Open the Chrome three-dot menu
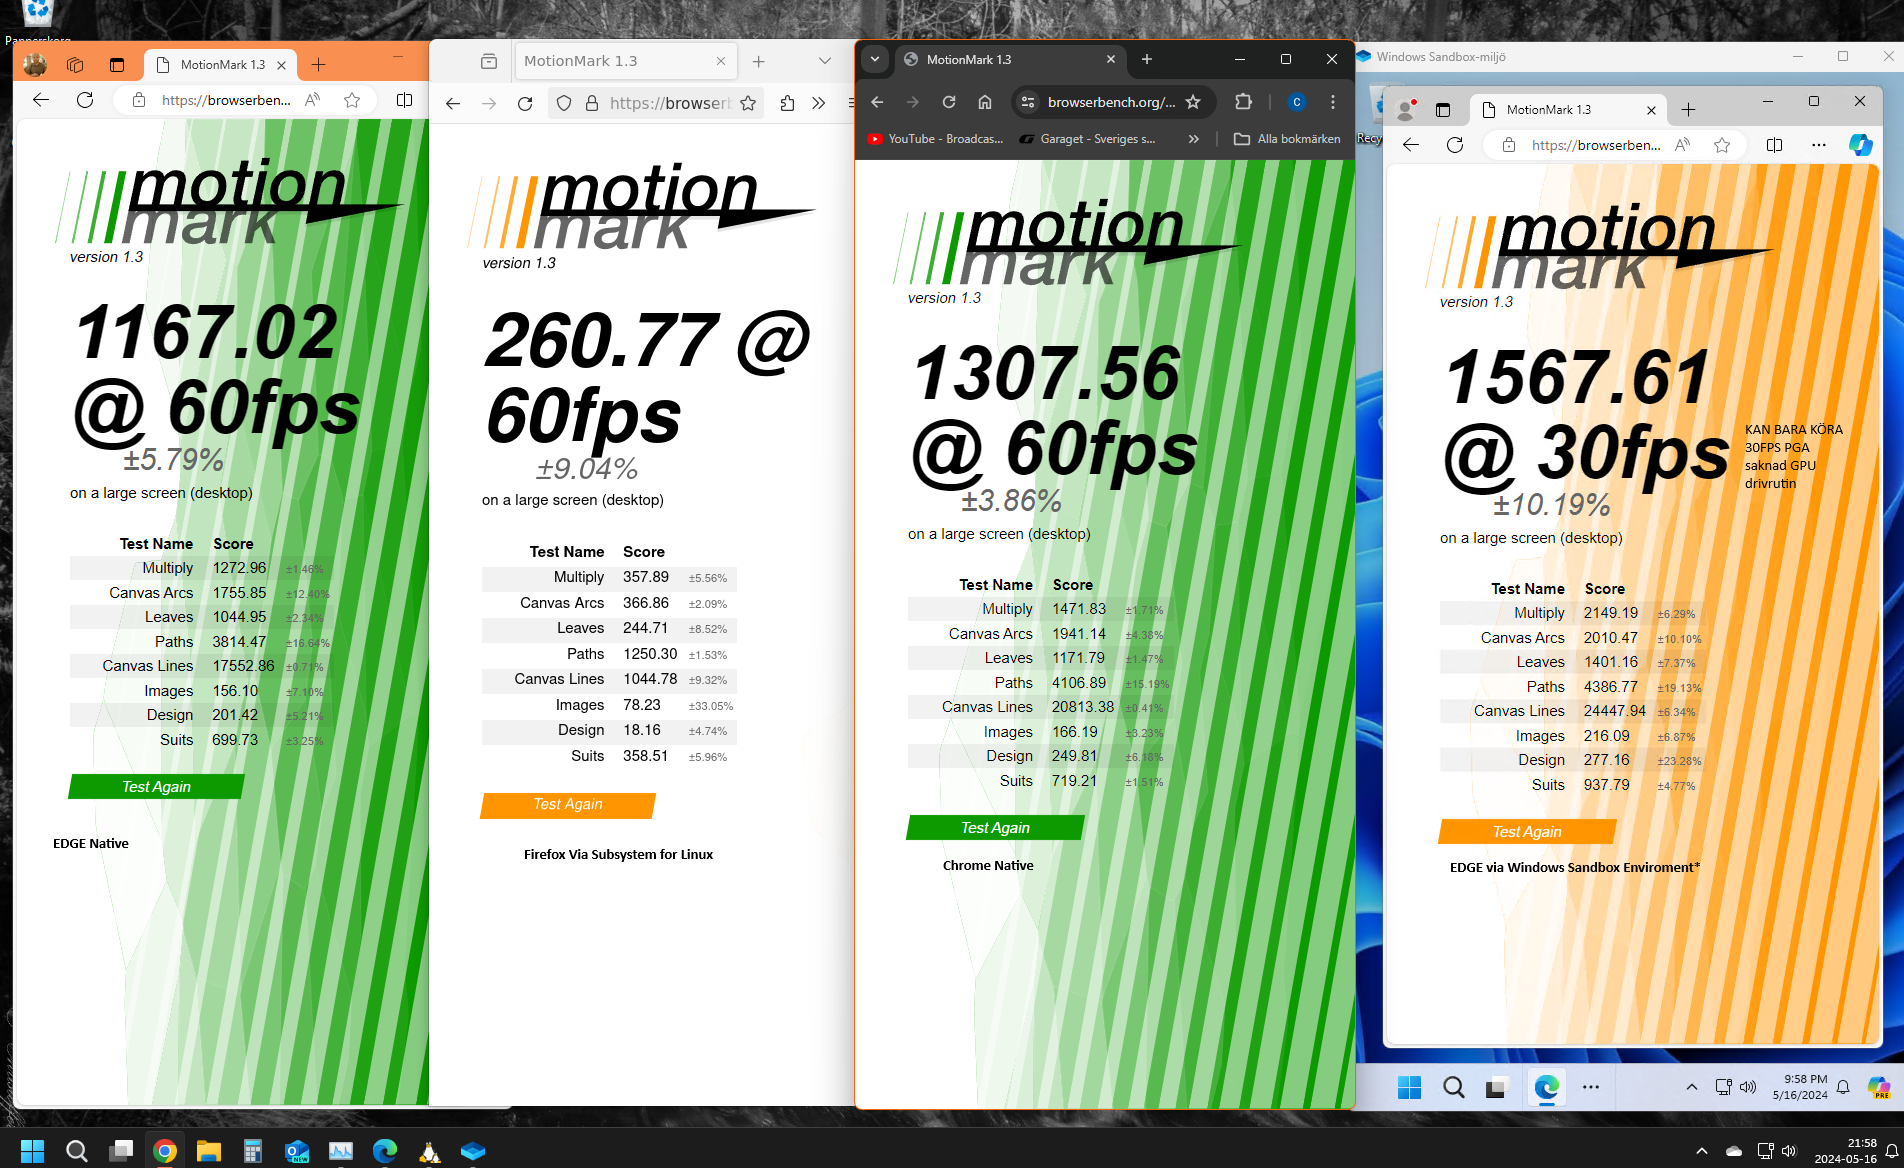The width and height of the screenshot is (1904, 1168). 1333,102
